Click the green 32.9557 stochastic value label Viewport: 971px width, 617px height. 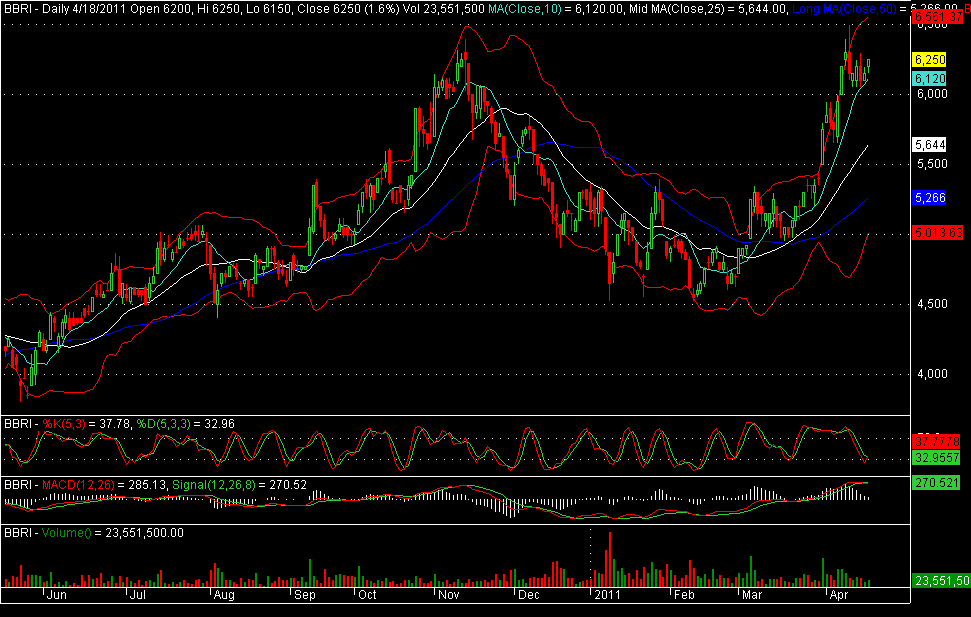pos(936,458)
